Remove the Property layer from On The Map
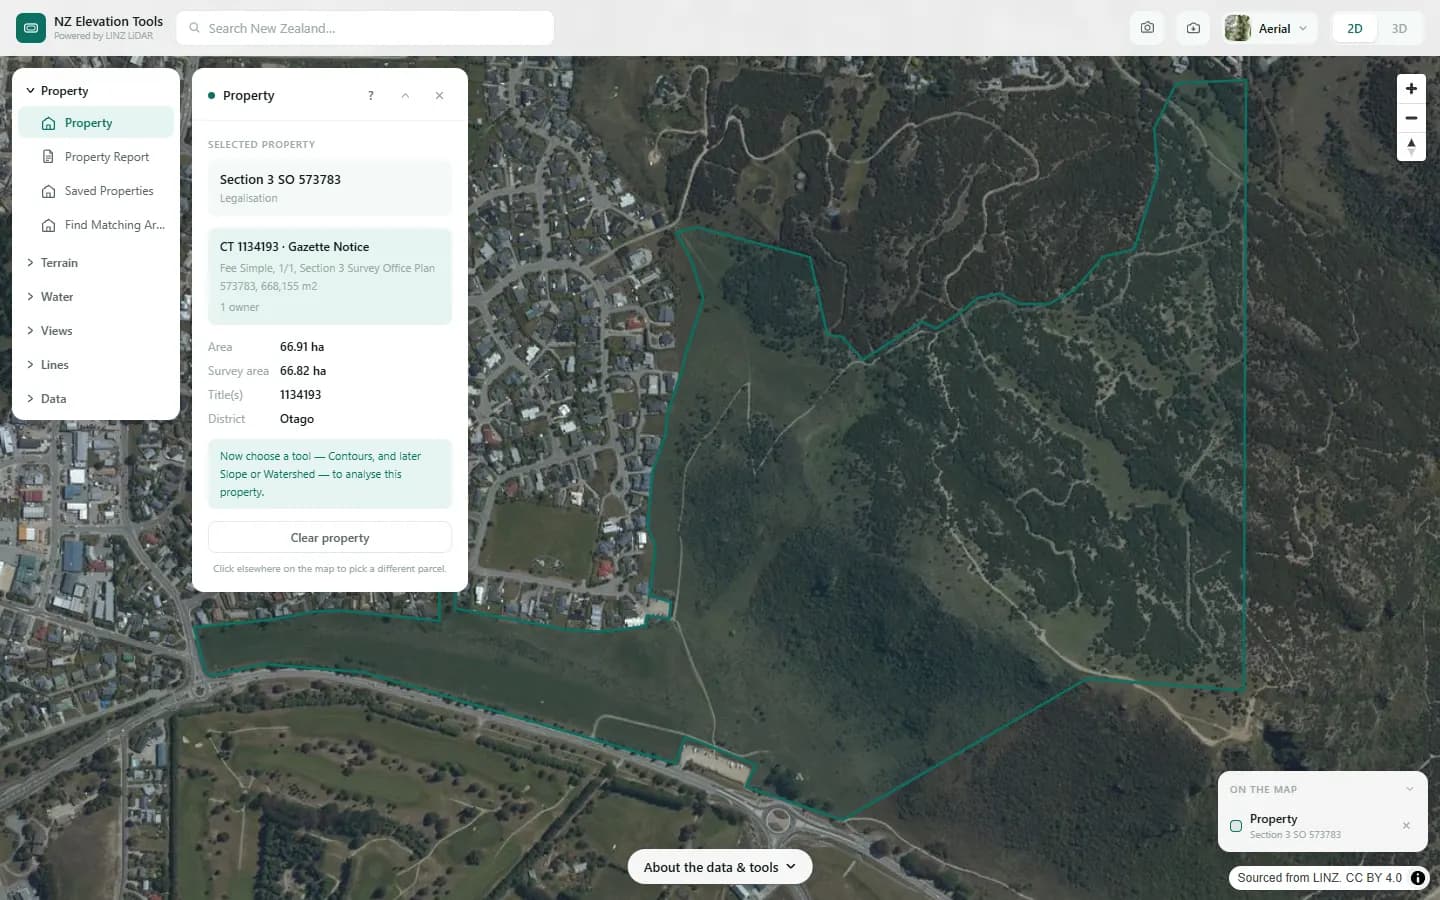1440x900 pixels. click(1406, 826)
